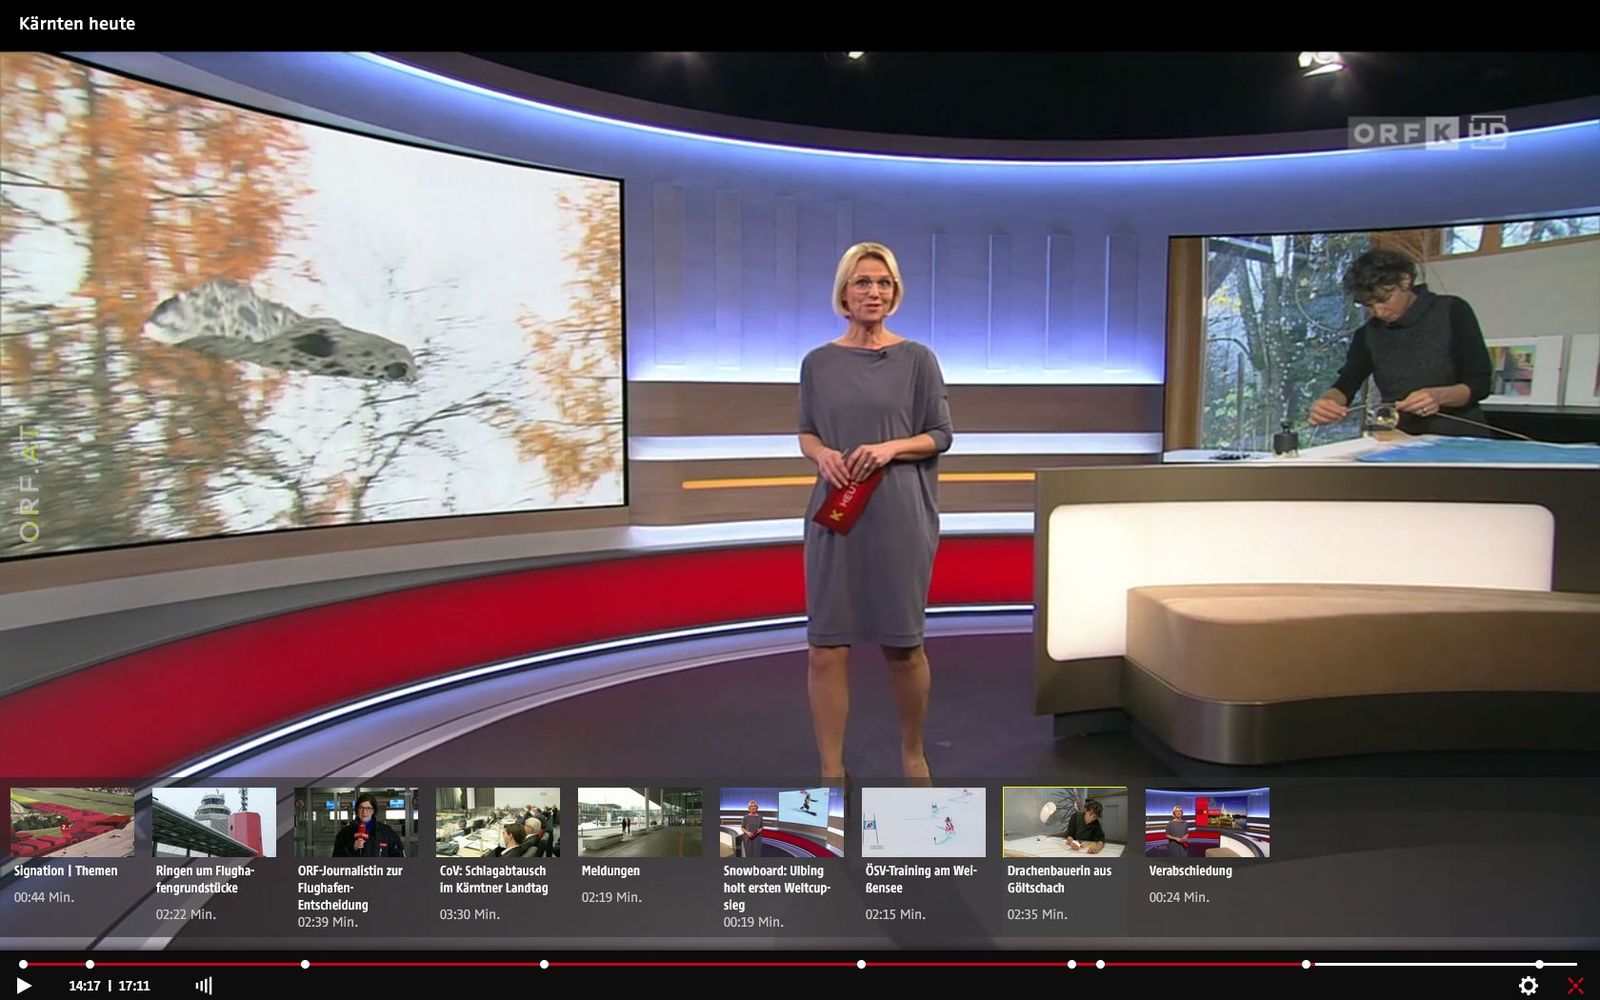Screen dimensions: 1600x1000
Task: Seek to unplayed white portion of progress bar
Action: click(x=1420, y=964)
